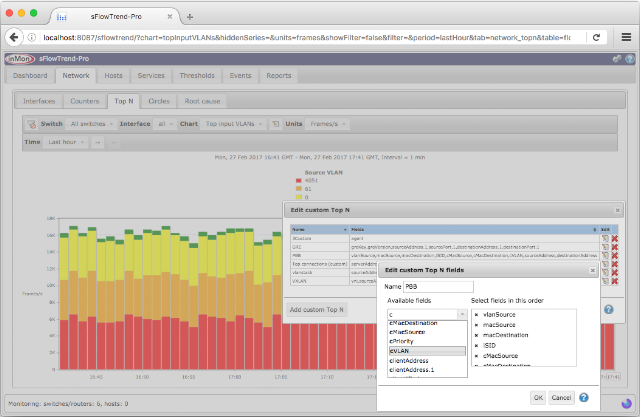The width and height of the screenshot is (640, 417).
Task: Close the Edit custom Top N fields dialog
Action: coord(593,271)
